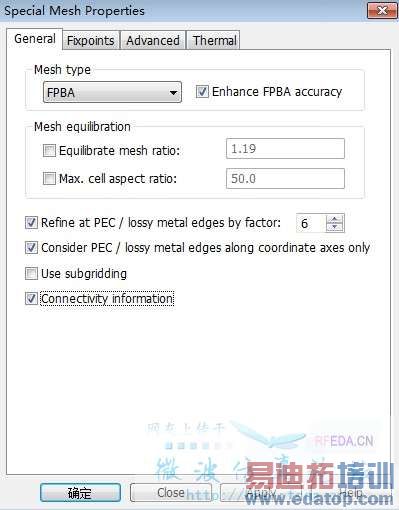Uncheck Consider PEC edges along coordinate axes only
The height and width of the screenshot is (510, 399).
(x=31, y=248)
